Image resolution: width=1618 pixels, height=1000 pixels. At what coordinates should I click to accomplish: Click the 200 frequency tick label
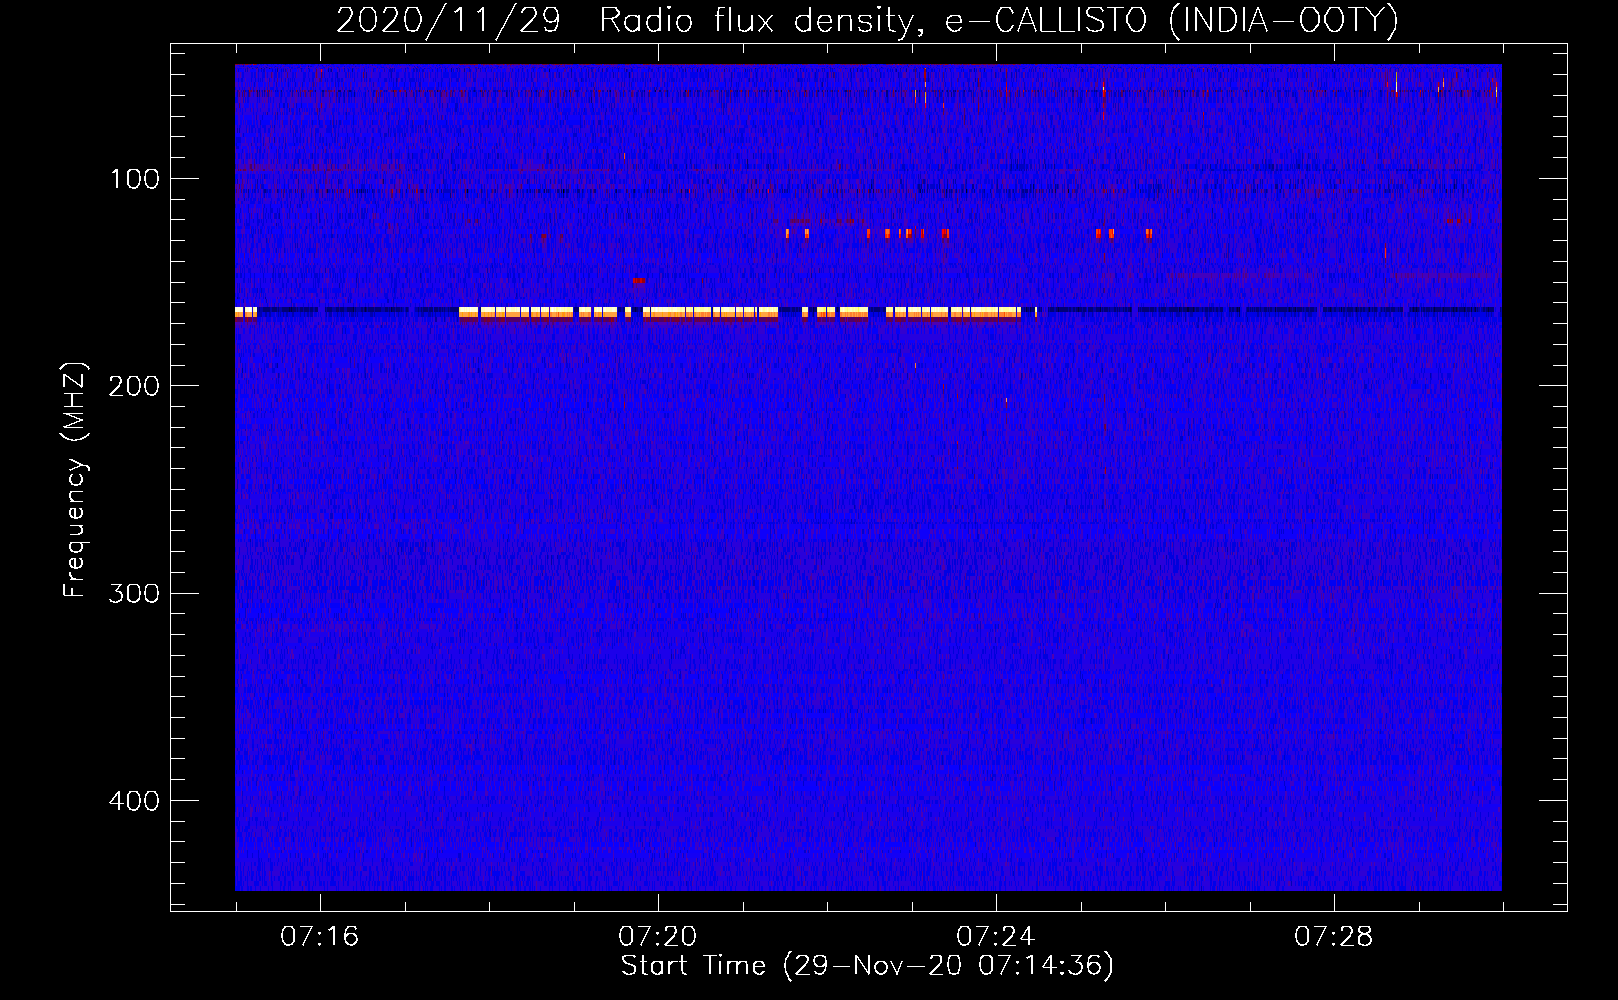(135, 386)
